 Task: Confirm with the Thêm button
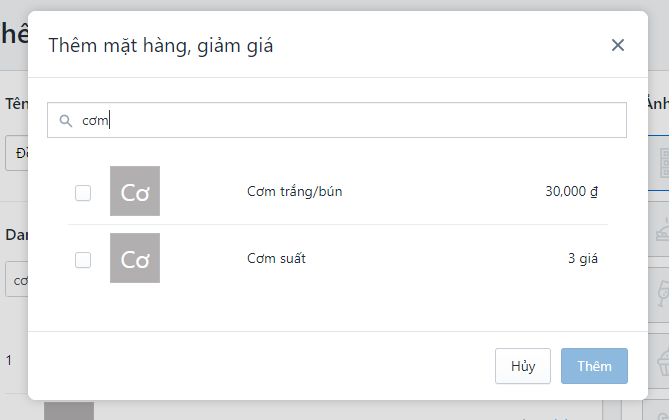594,366
